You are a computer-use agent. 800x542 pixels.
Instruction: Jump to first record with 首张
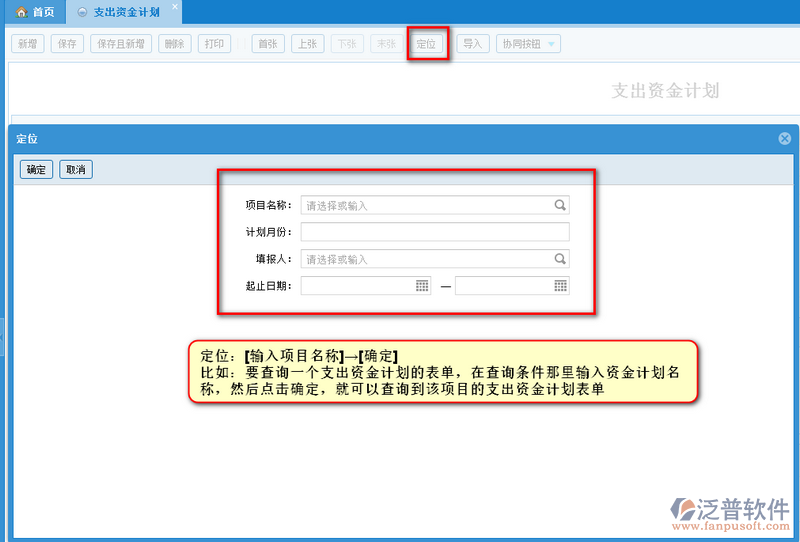tap(268, 44)
